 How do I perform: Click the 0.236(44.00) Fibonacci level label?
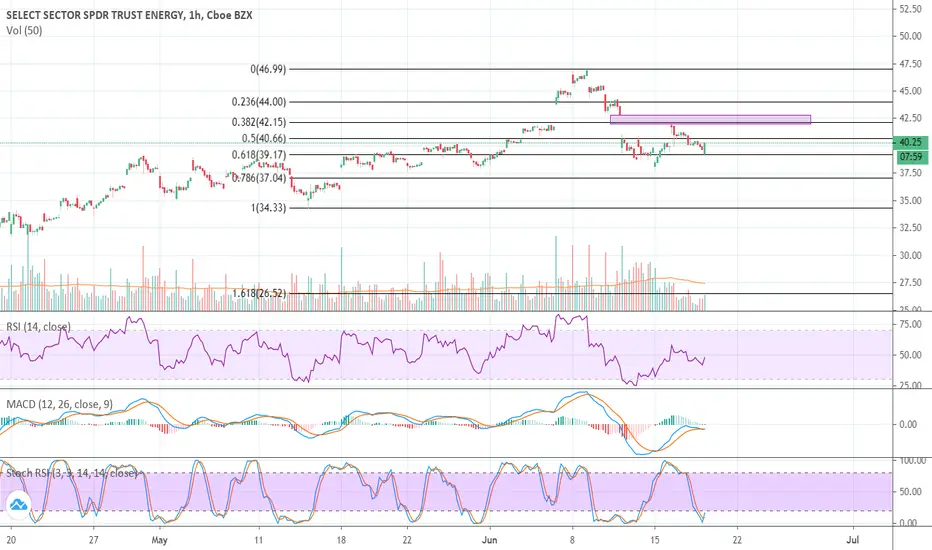click(x=259, y=102)
